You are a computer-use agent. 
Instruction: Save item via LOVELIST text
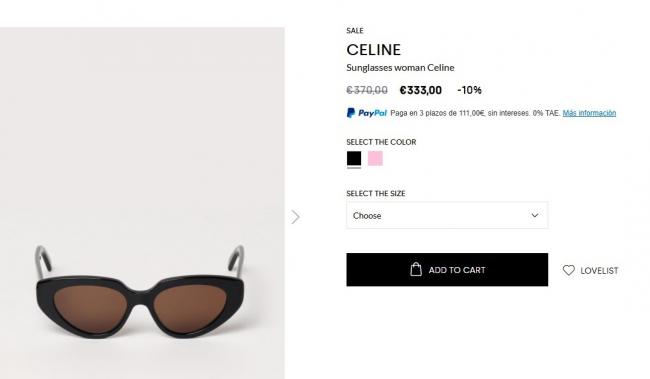(x=599, y=271)
